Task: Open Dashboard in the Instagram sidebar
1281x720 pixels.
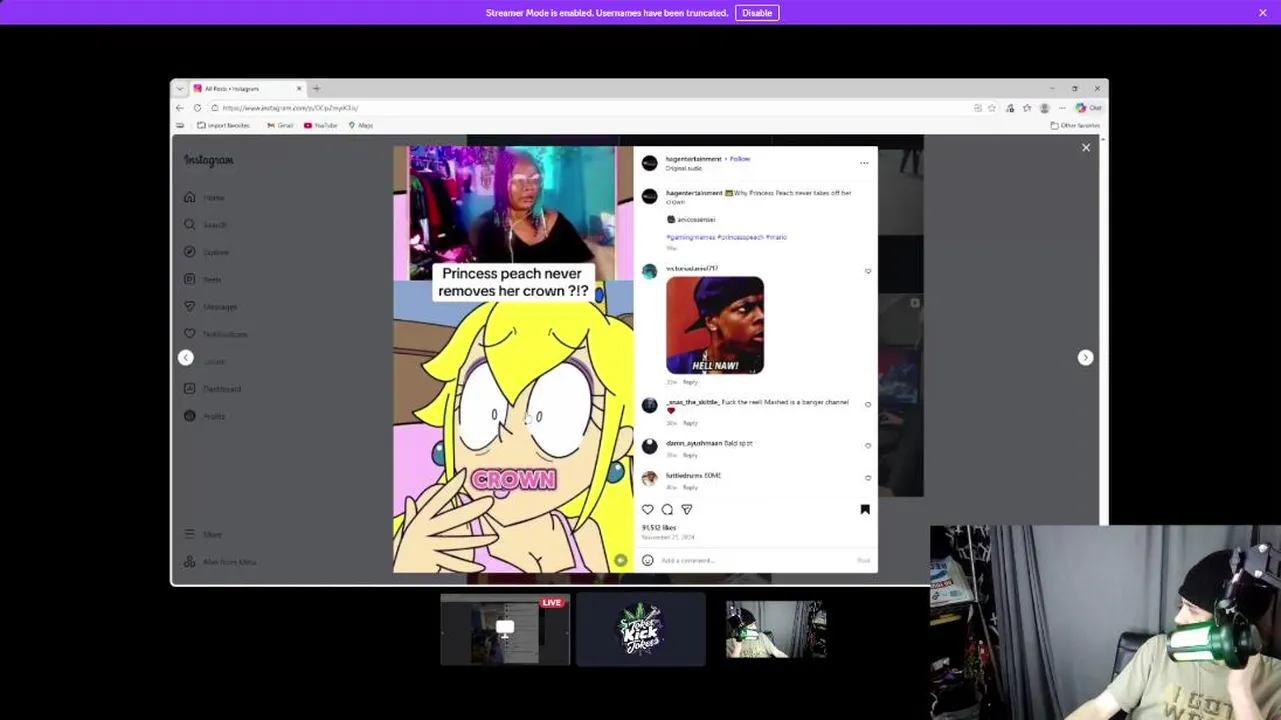Action: click(213, 389)
